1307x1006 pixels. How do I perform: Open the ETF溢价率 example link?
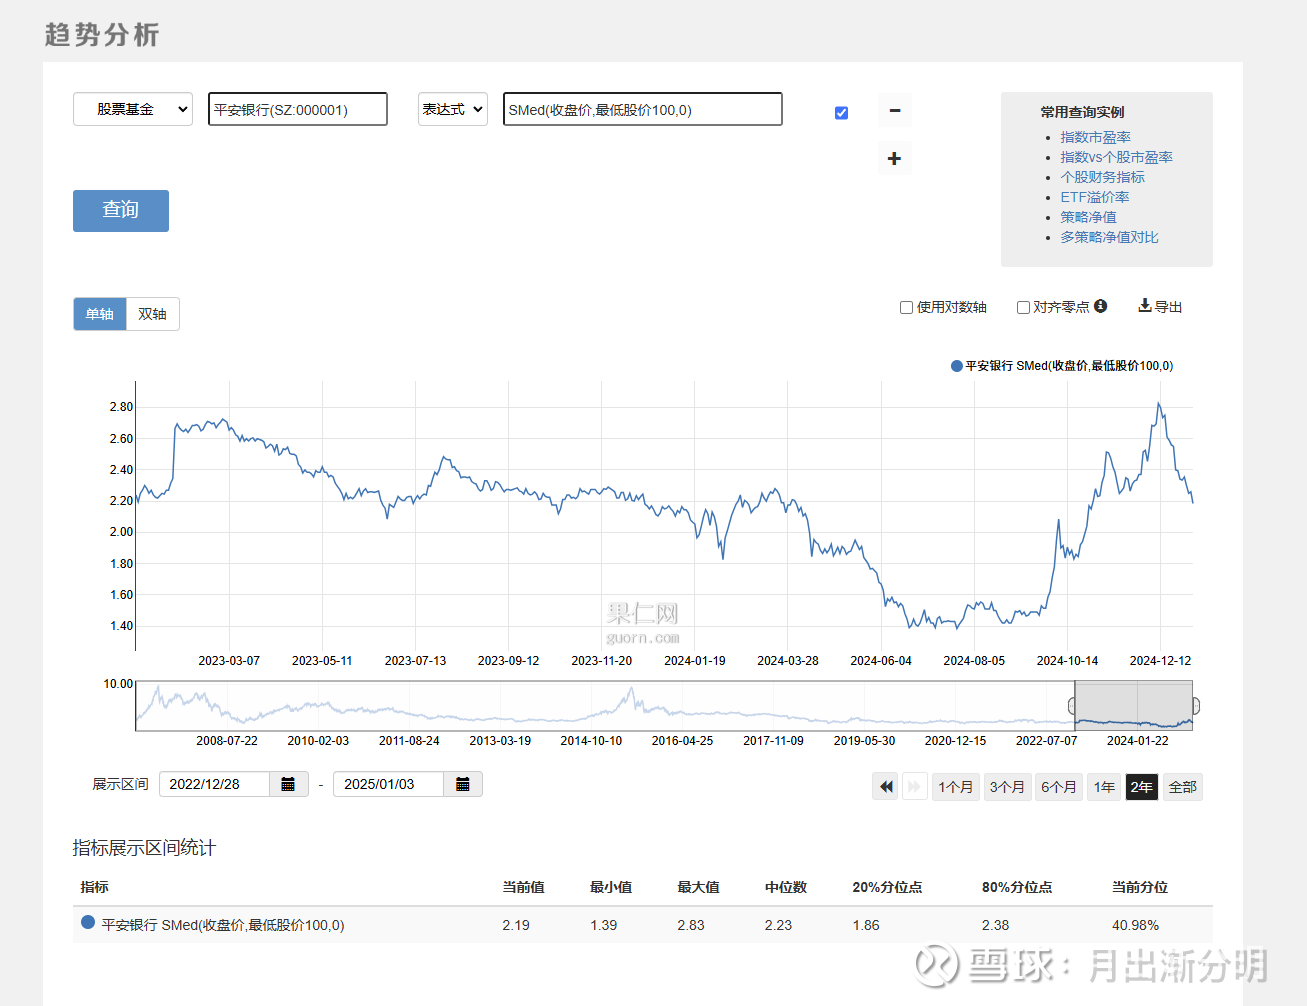tap(1095, 197)
